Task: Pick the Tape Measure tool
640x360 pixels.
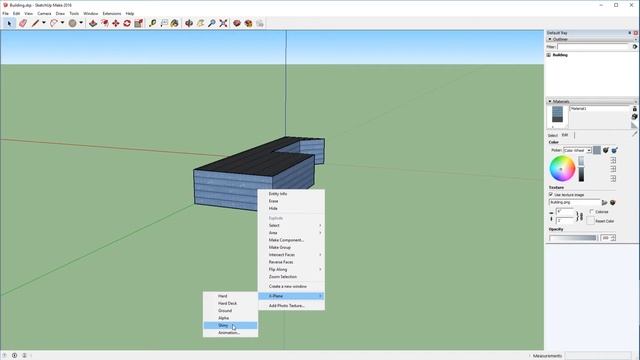Action: 153,23
